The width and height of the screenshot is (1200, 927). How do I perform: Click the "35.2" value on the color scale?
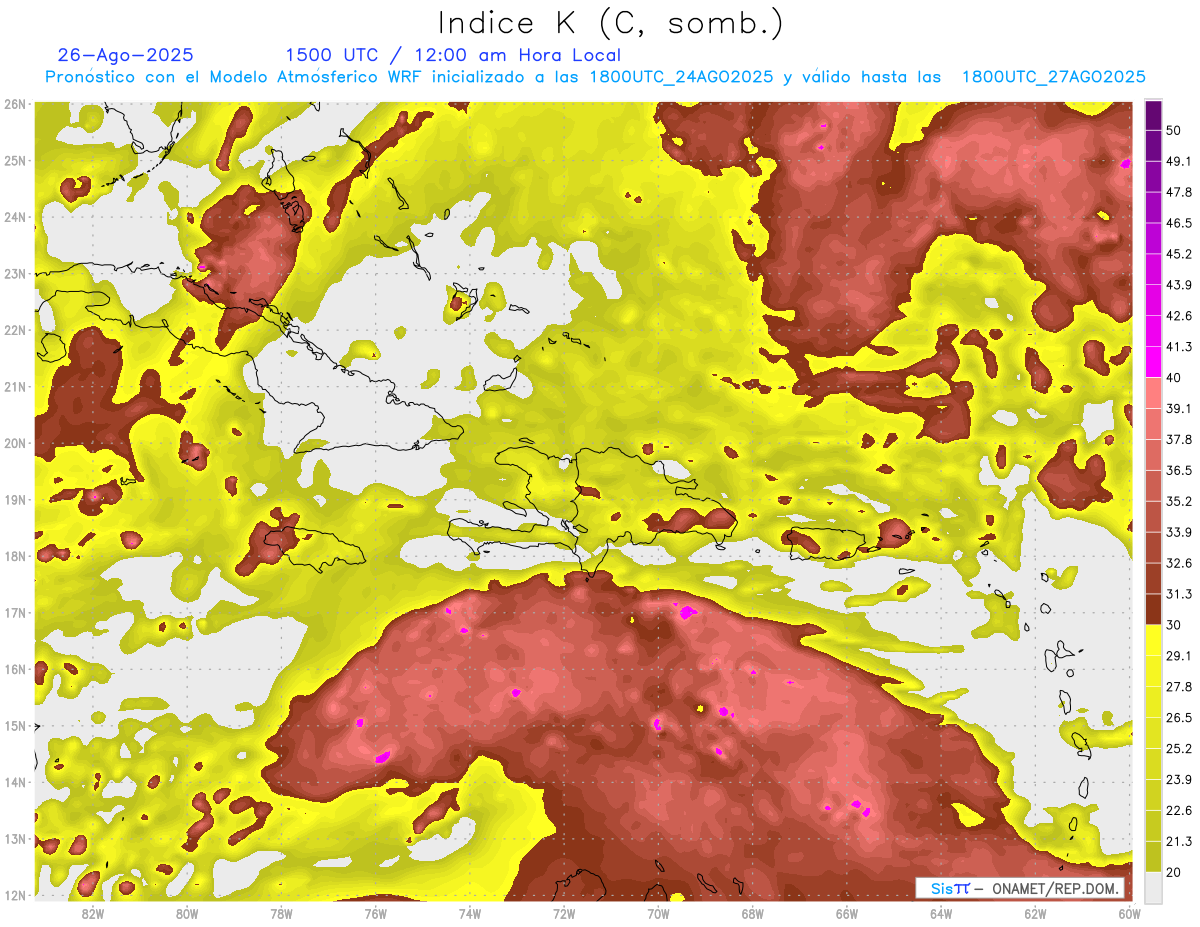[x=1178, y=501]
